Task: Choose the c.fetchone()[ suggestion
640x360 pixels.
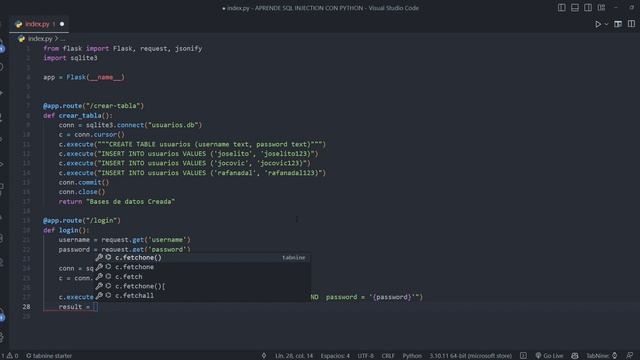Action: [x=203, y=286]
